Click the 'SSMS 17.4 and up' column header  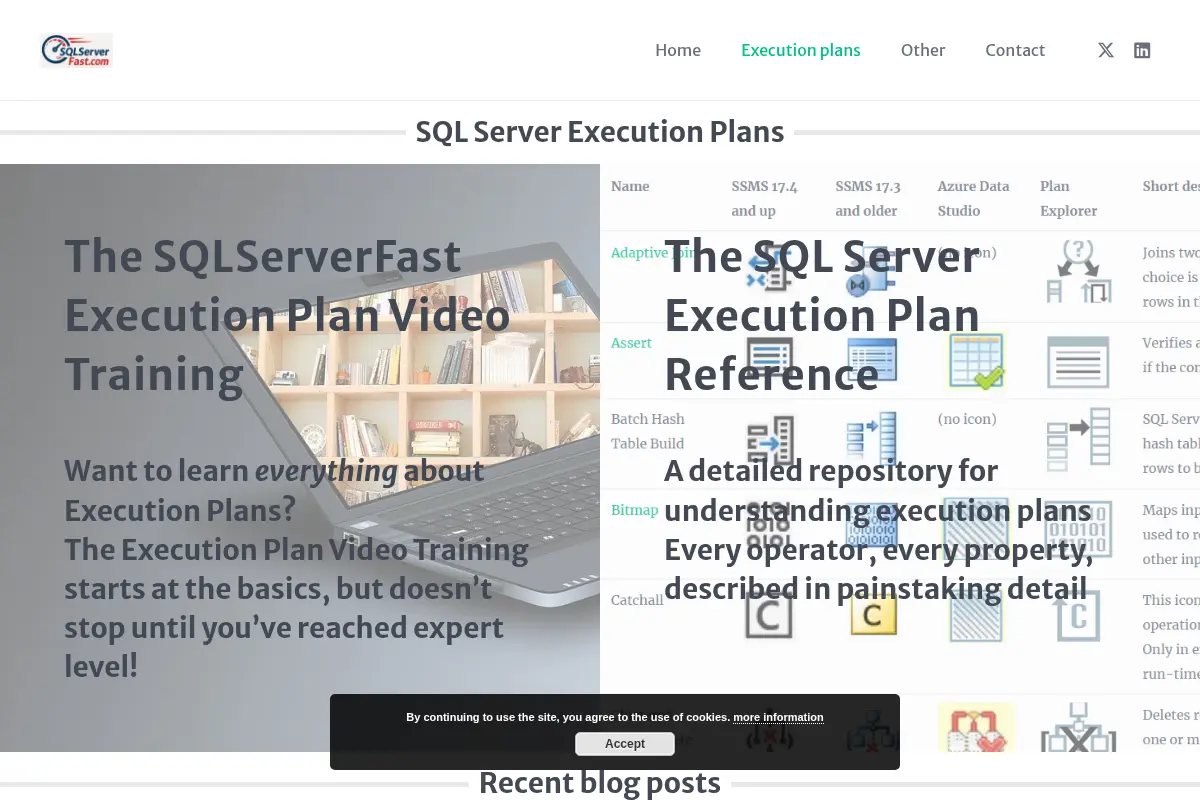pos(764,198)
